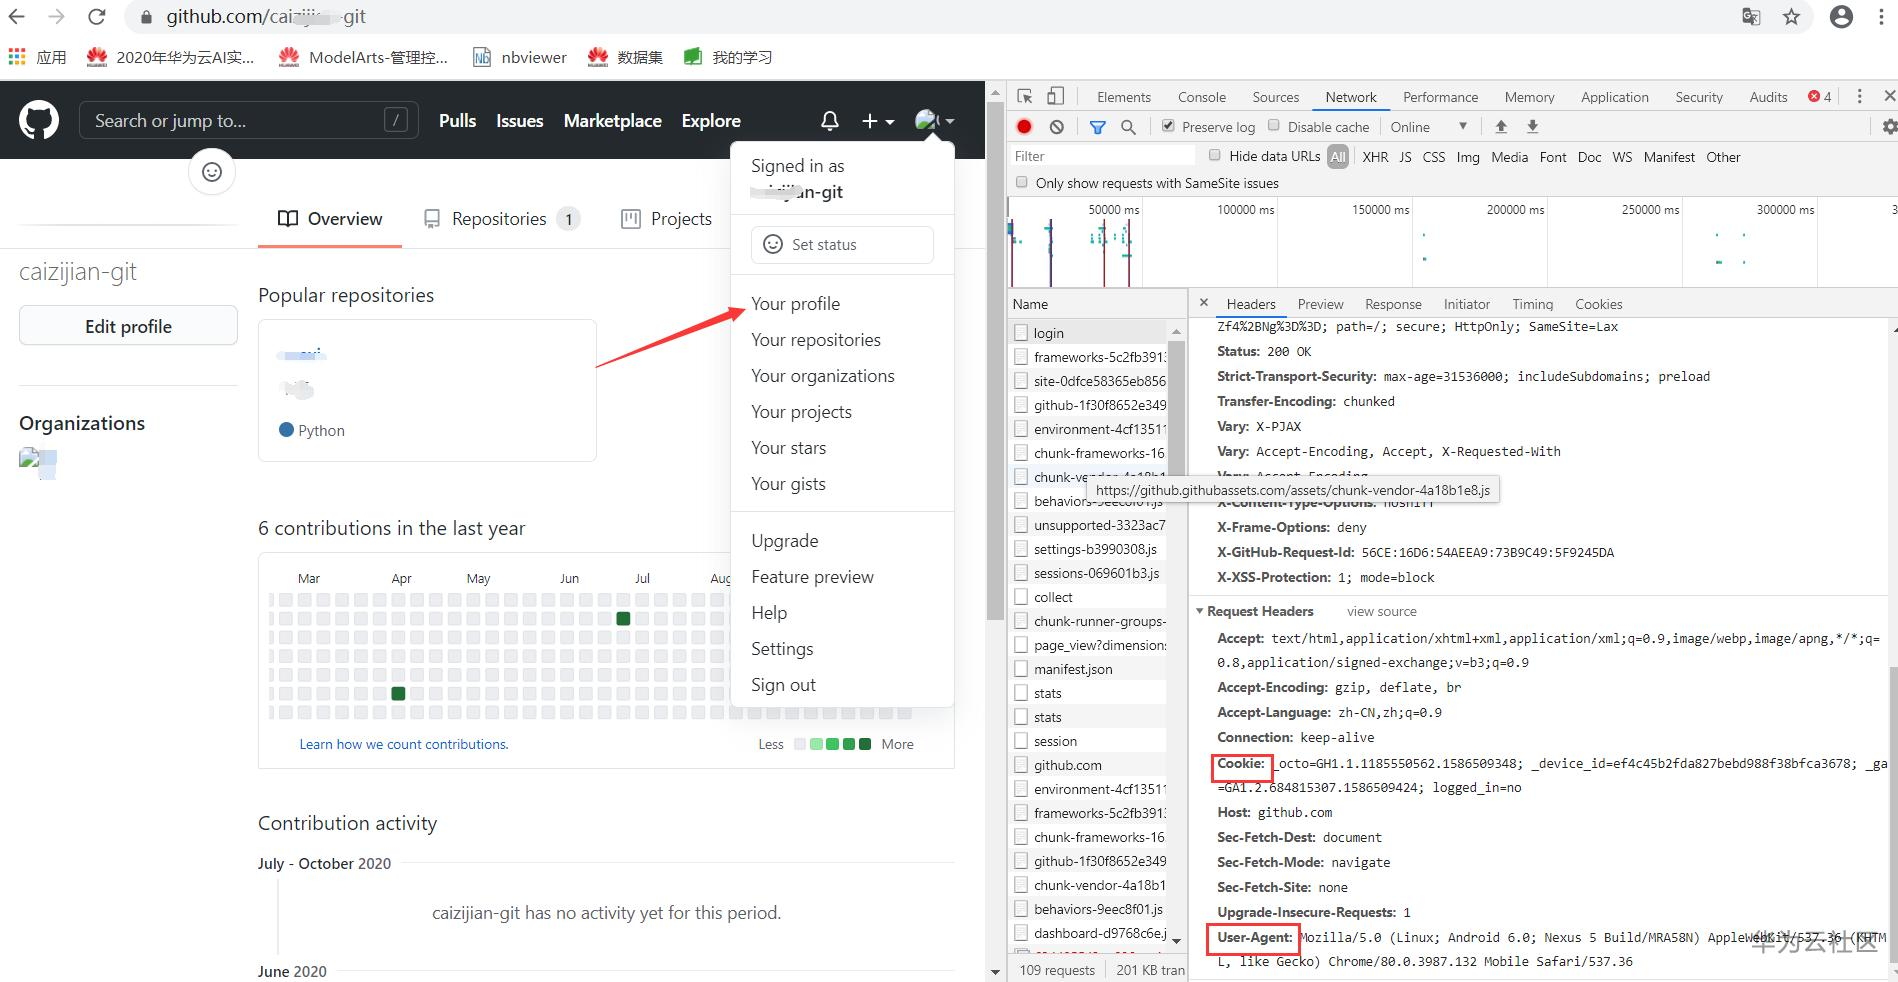1898x982 pixels.
Task: Click the GitHub Octocat logo
Action: pos(39,121)
